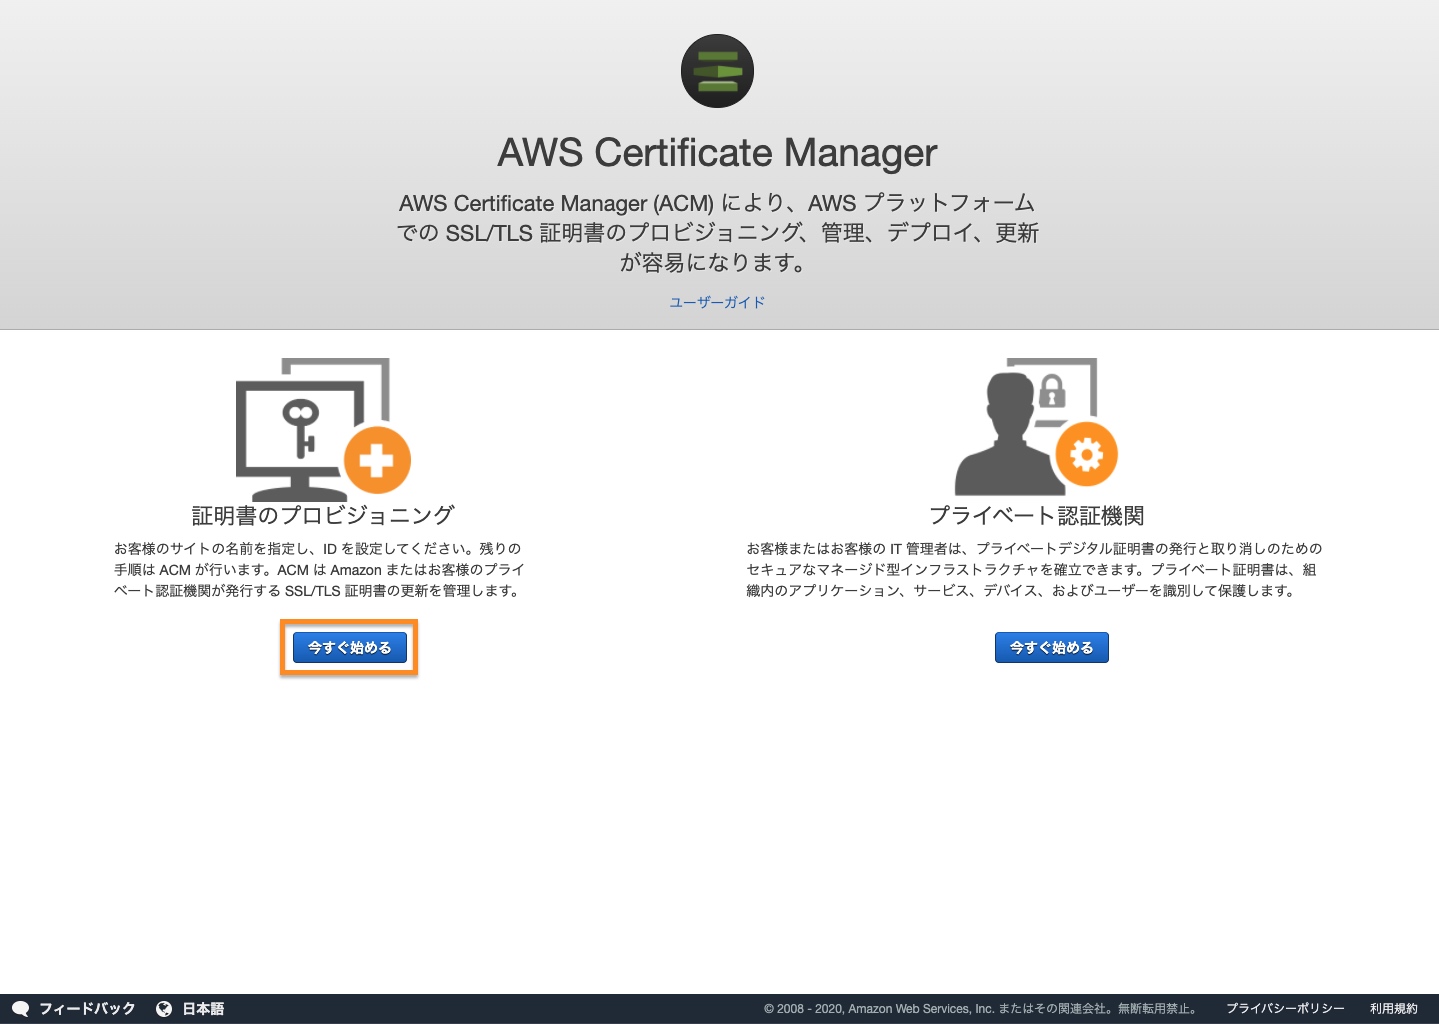Open the 利用規約 link
Screen dimensions: 1439x1024
[x=1393, y=1009]
